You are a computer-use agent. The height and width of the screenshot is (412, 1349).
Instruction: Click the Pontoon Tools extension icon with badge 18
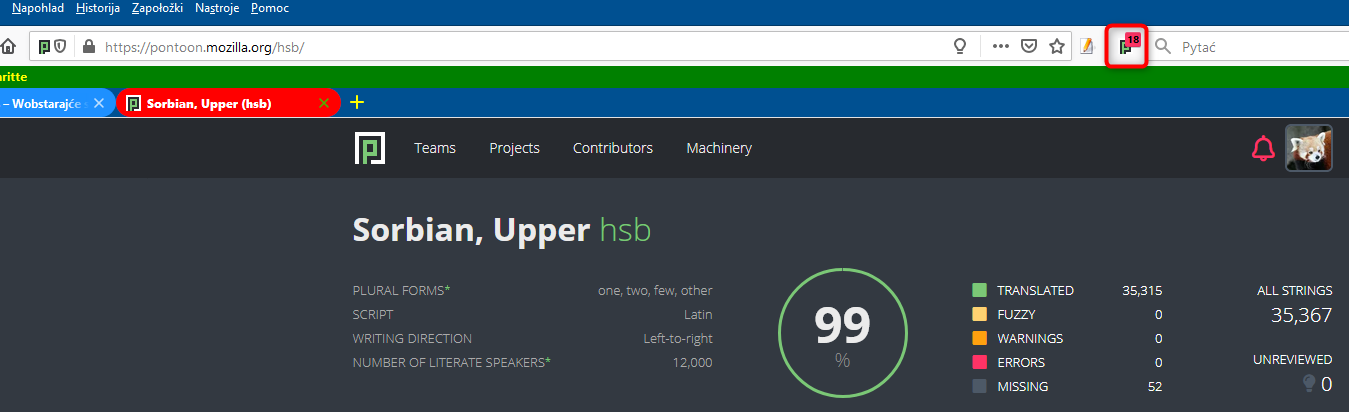coord(1126,47)
